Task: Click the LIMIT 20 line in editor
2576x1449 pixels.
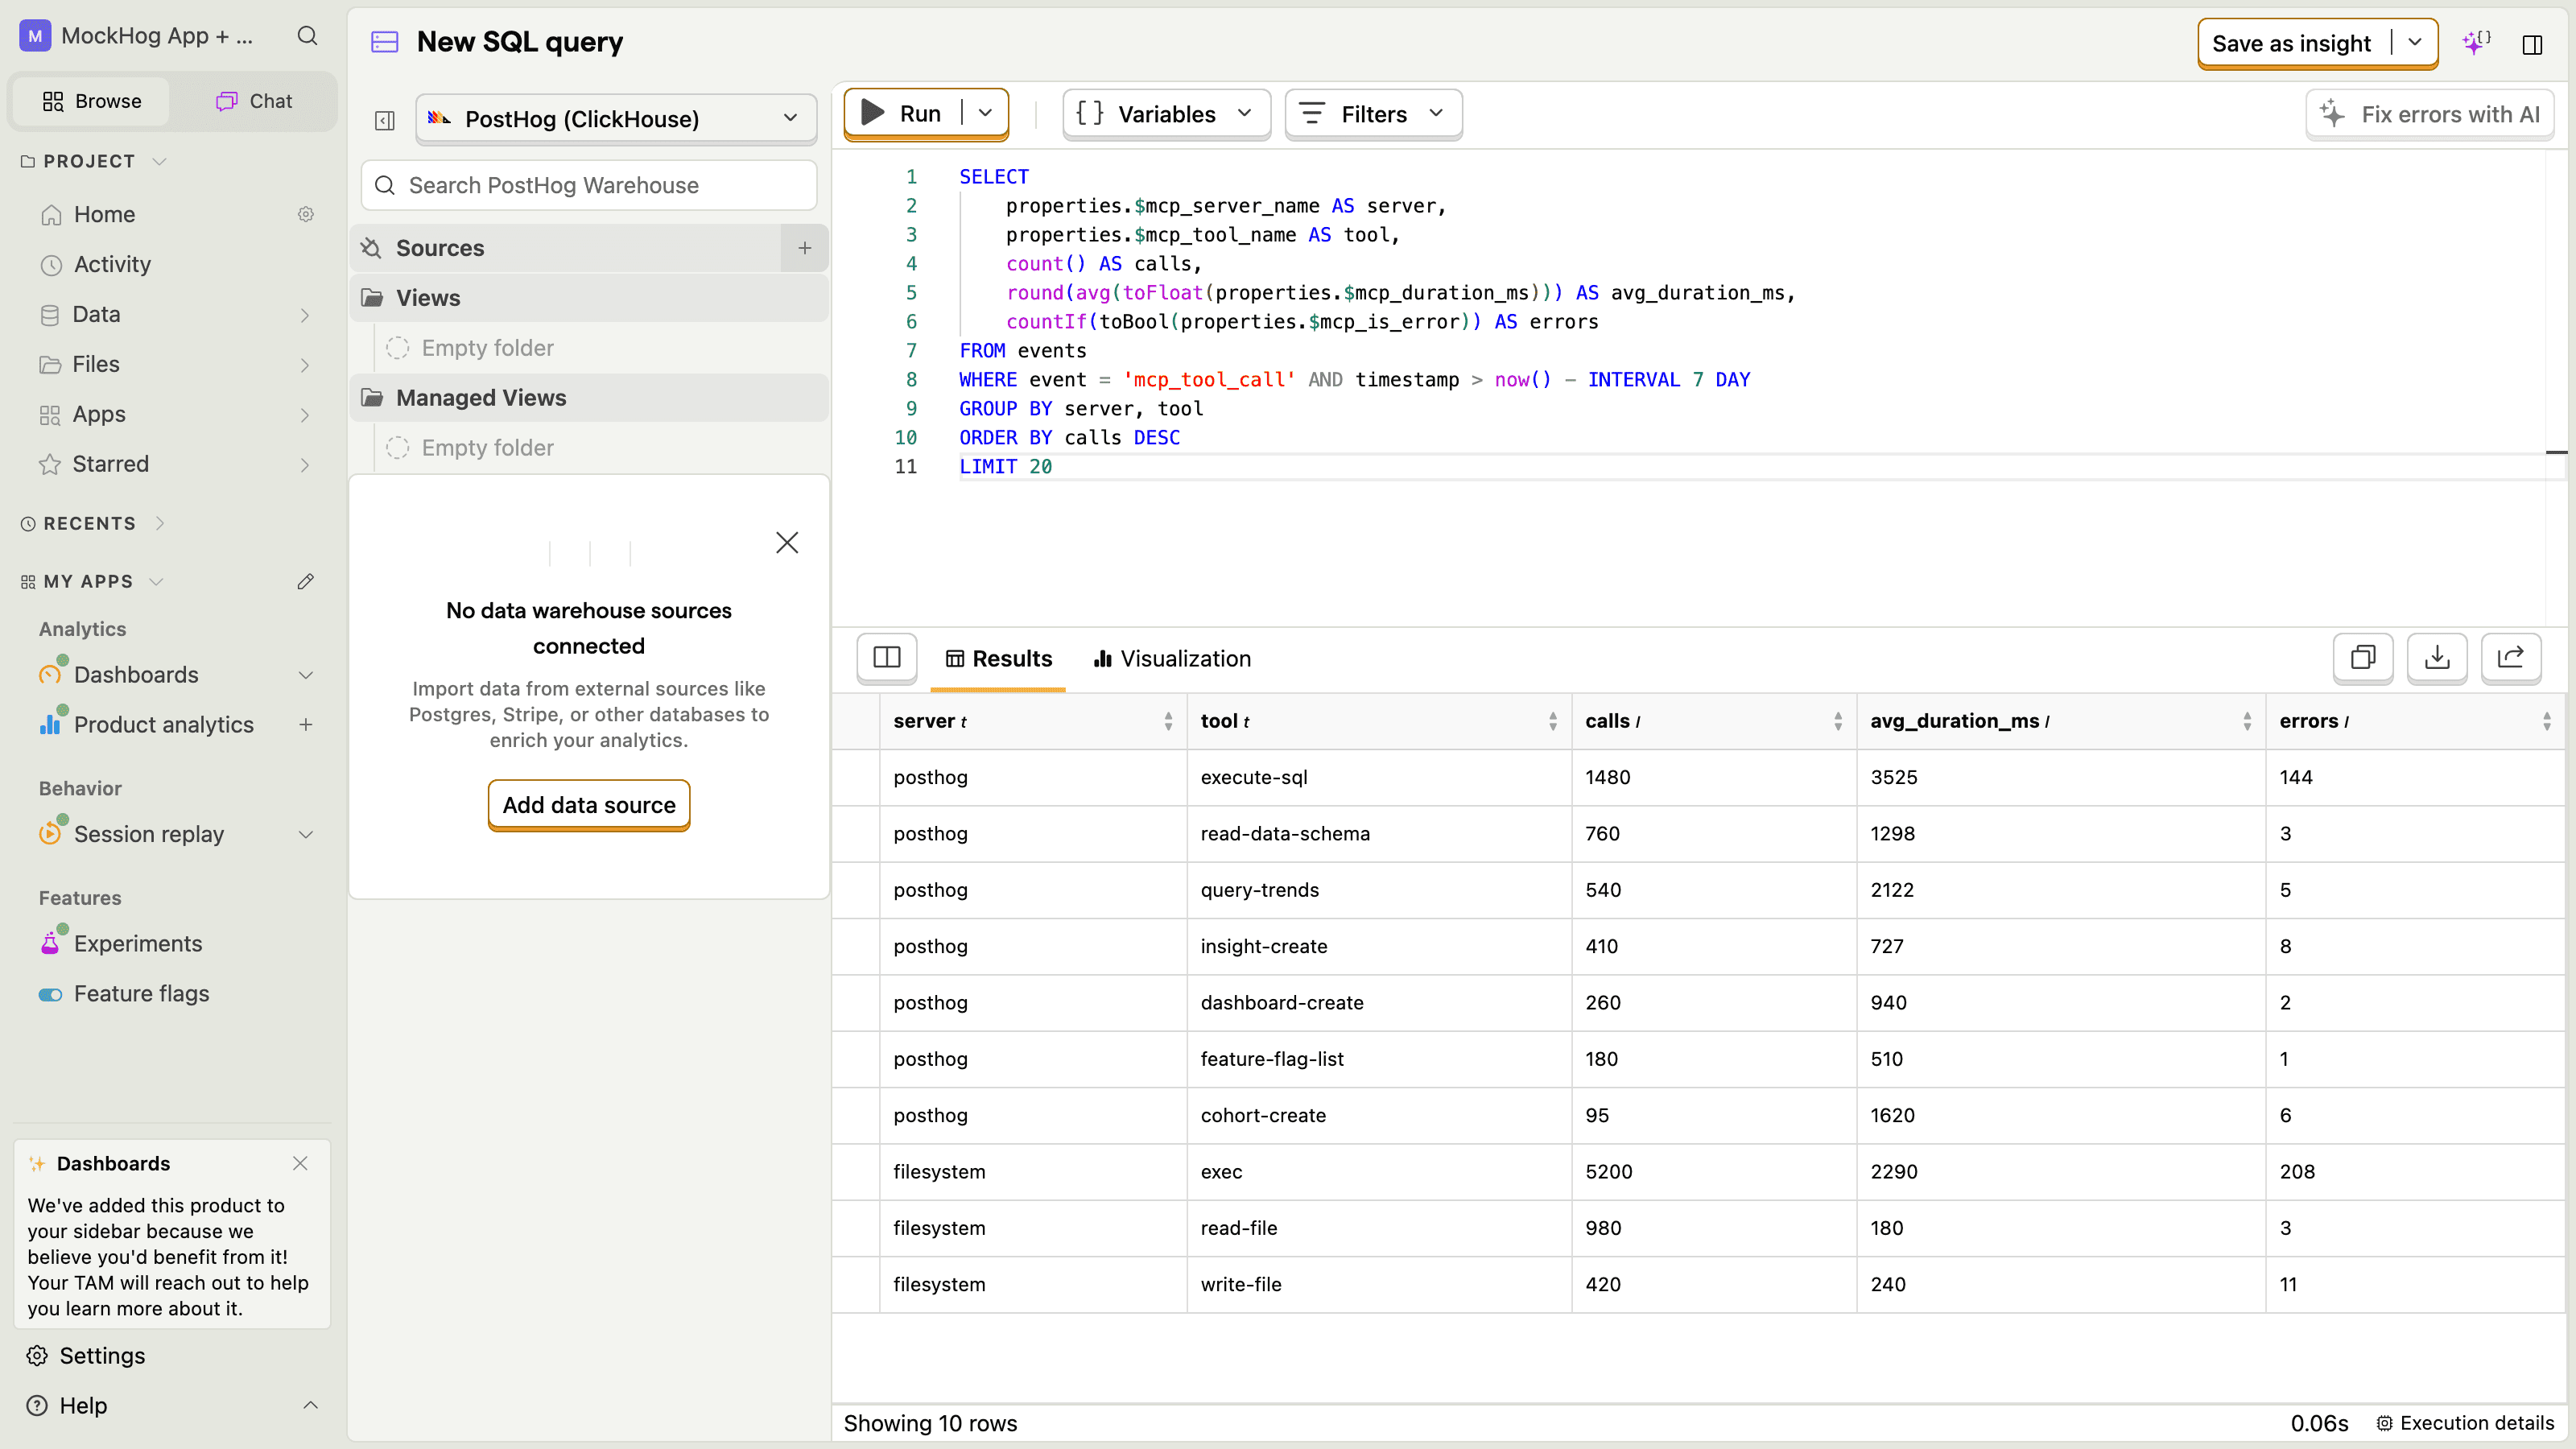Action: [x=1005, y=466]
